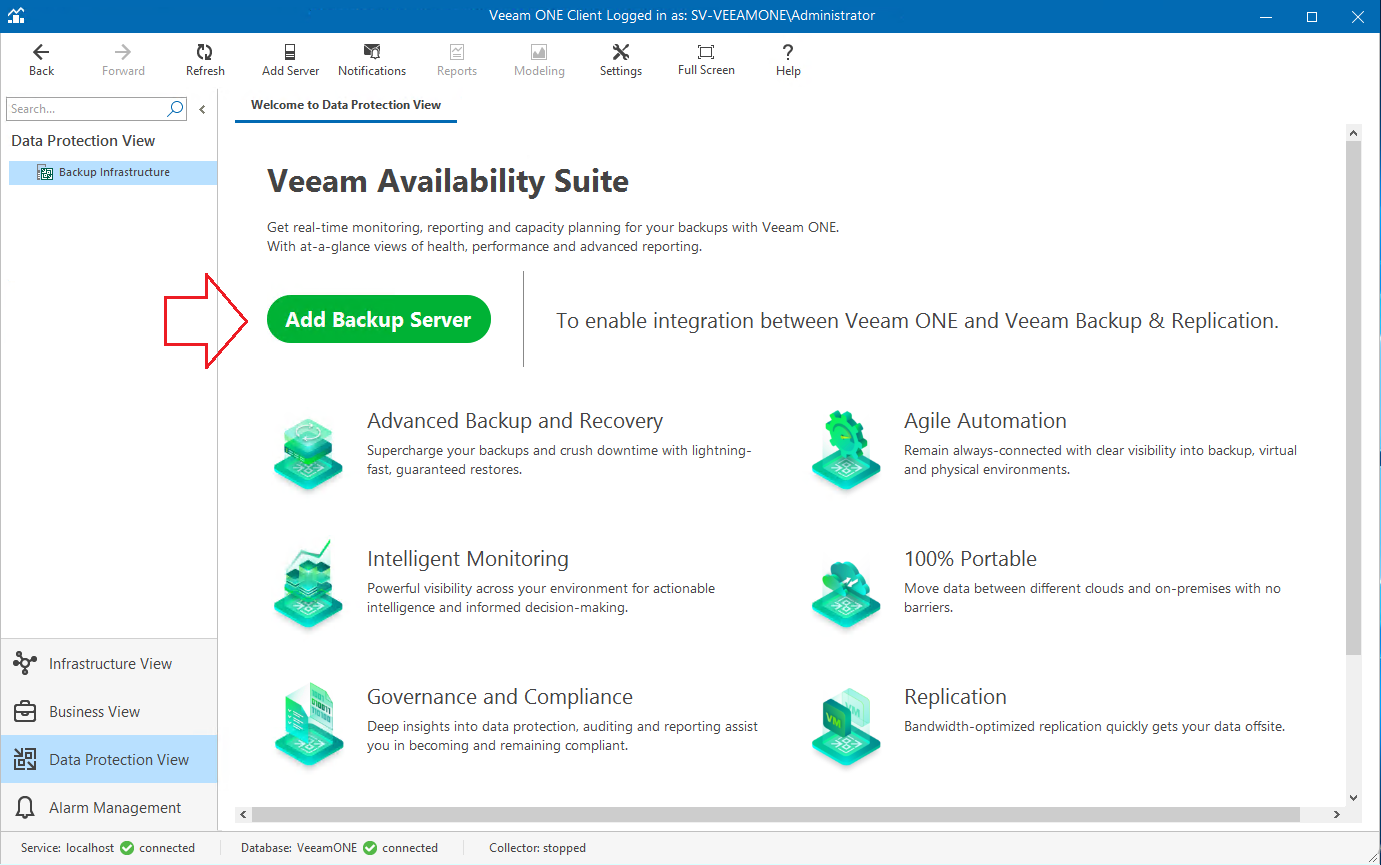Screen dimensions: 1381x865
Task: Switch to Infrastructure View
Action: [109, 663]
